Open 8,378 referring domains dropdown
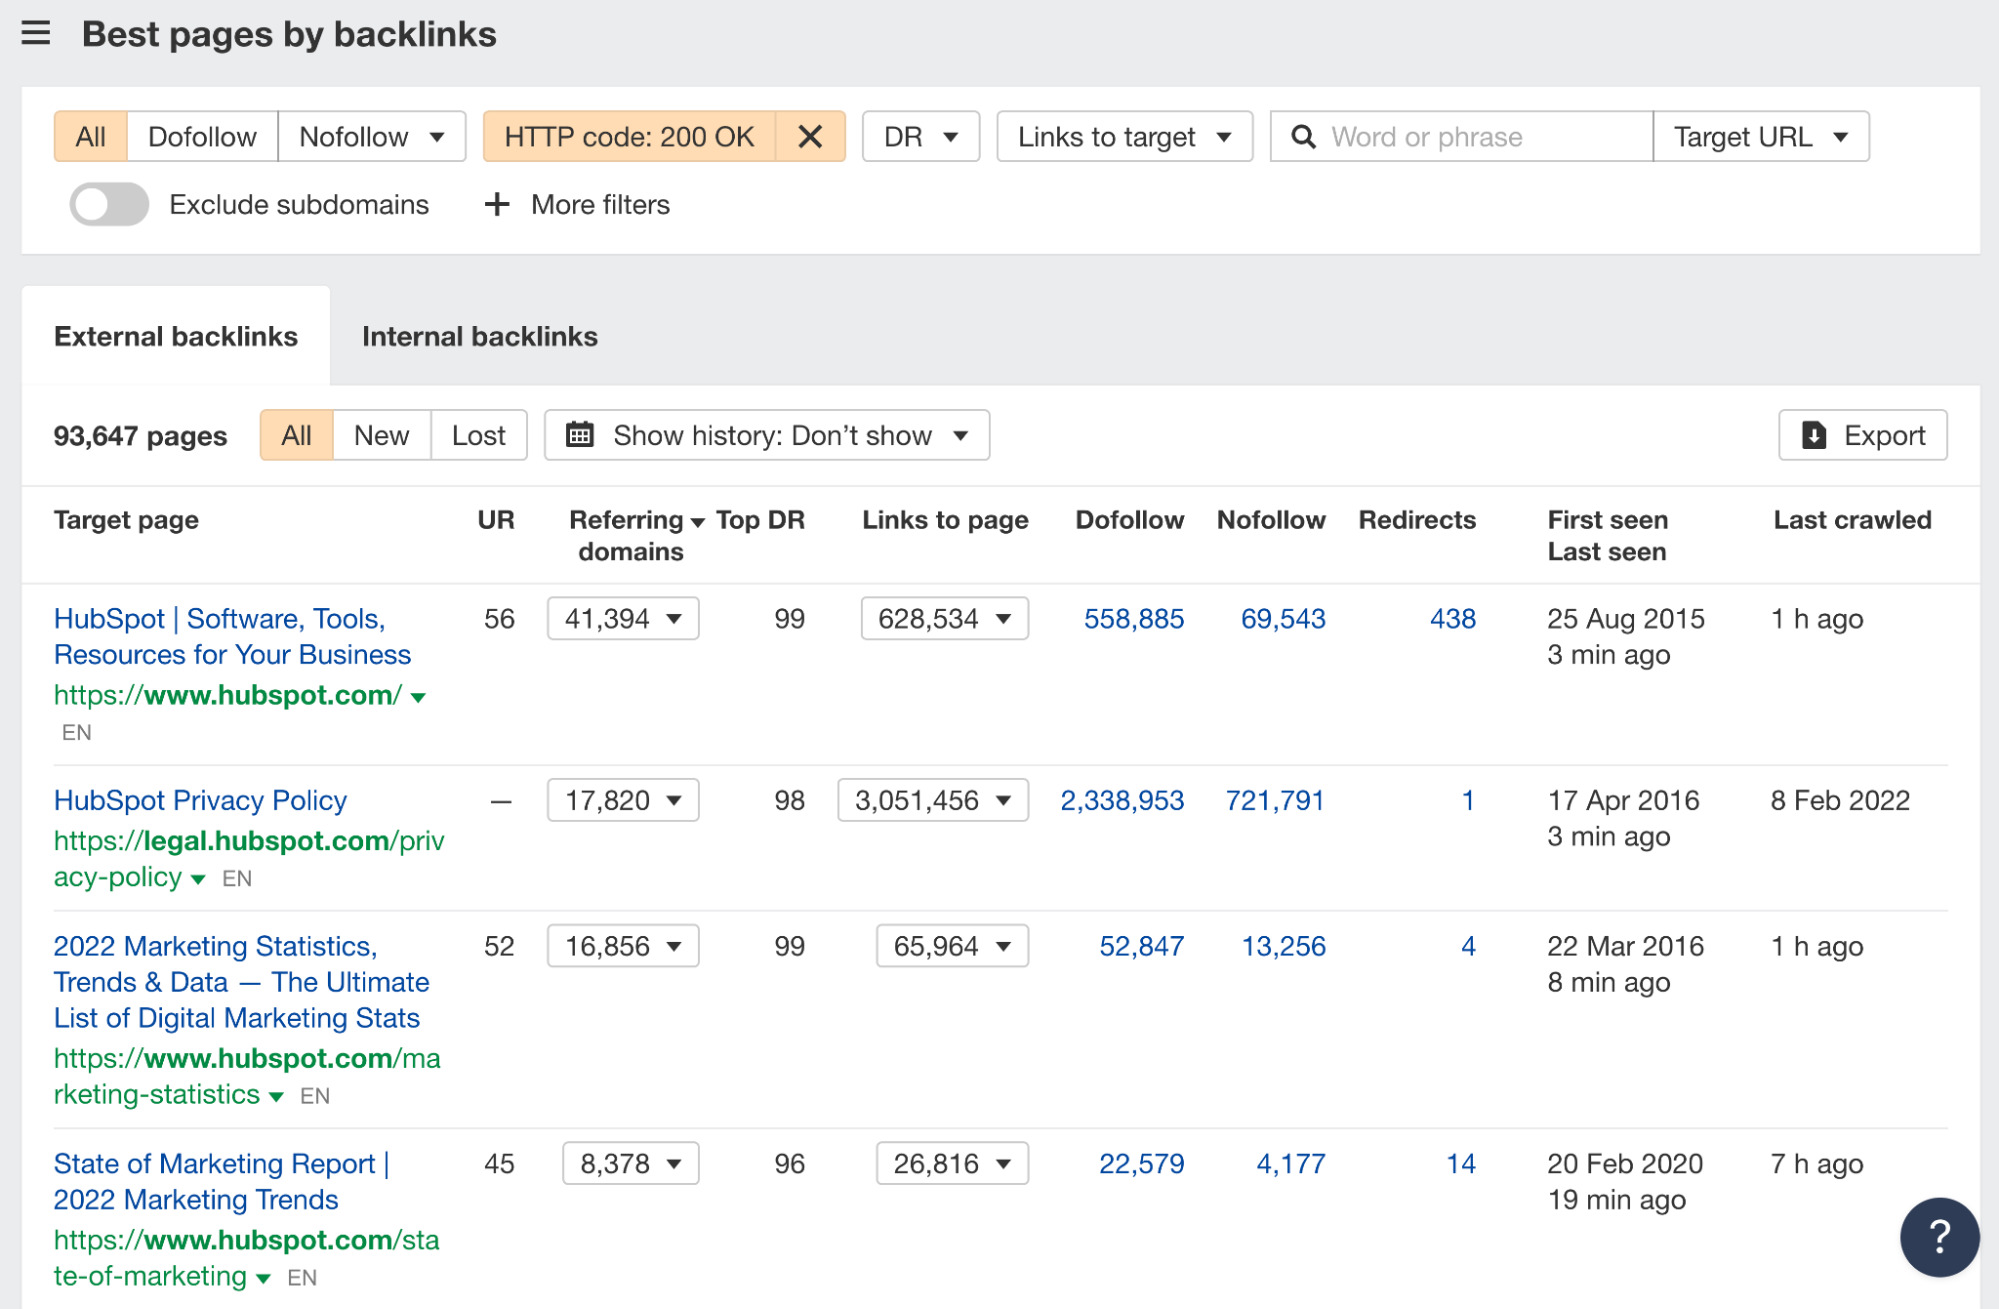Viewport: 1999px width, 1309px height. point(631,1163)
